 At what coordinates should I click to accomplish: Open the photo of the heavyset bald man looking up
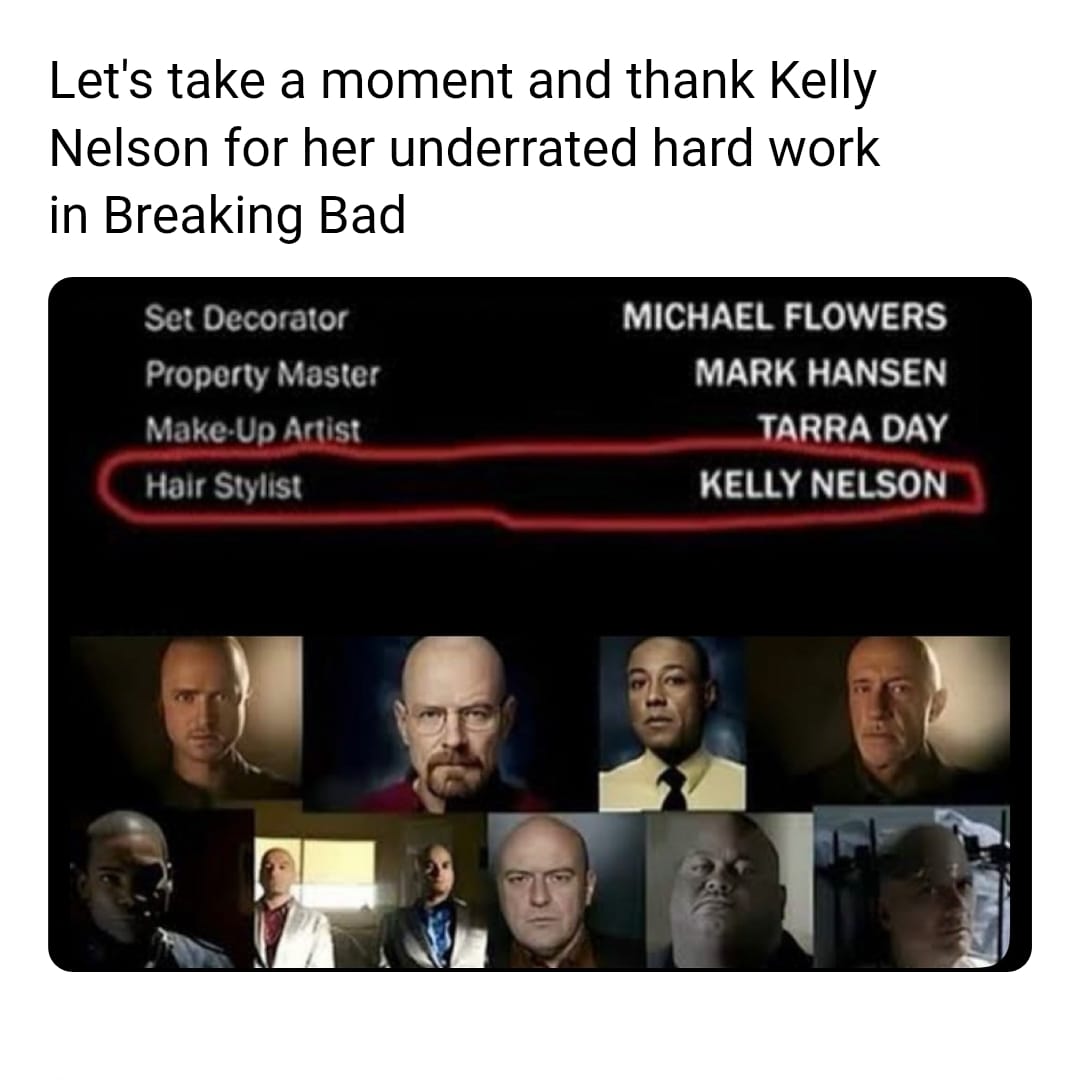pos(730,890)
